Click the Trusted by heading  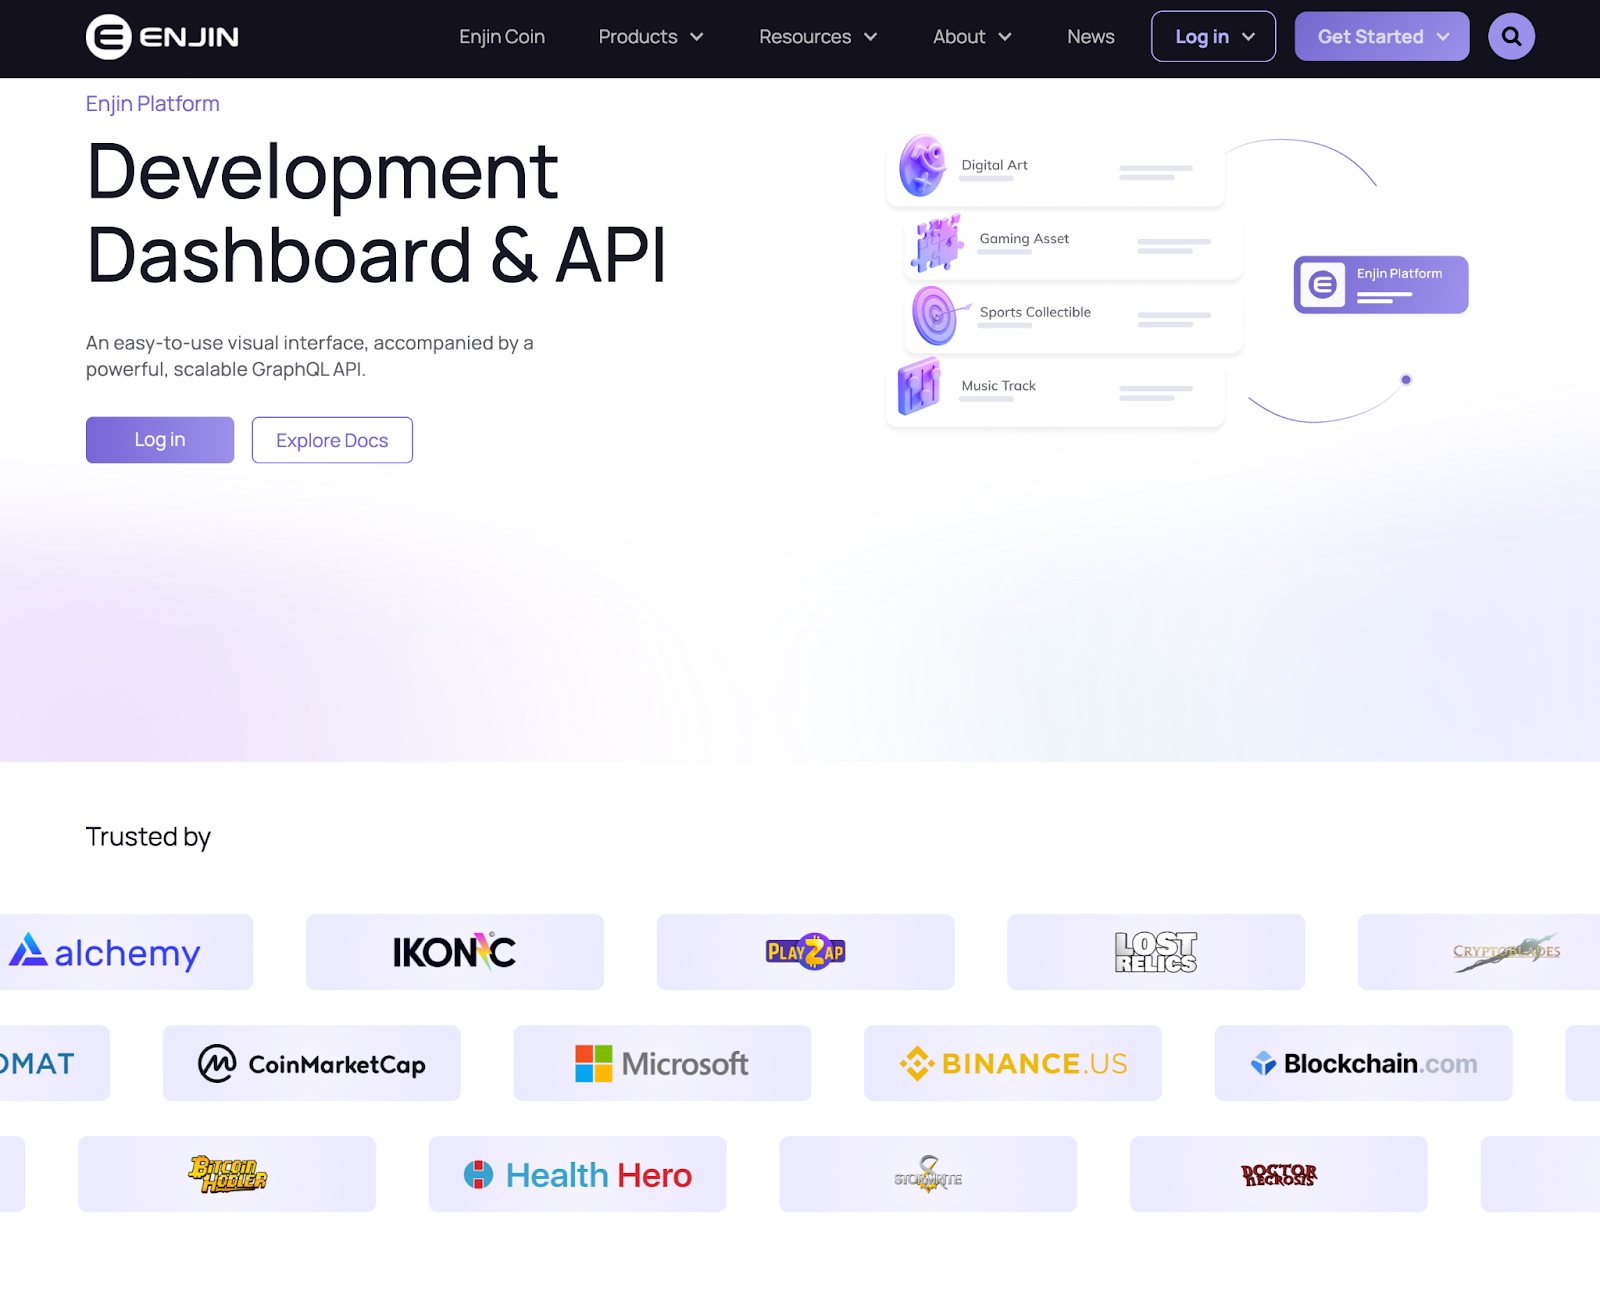click(148, 837)
